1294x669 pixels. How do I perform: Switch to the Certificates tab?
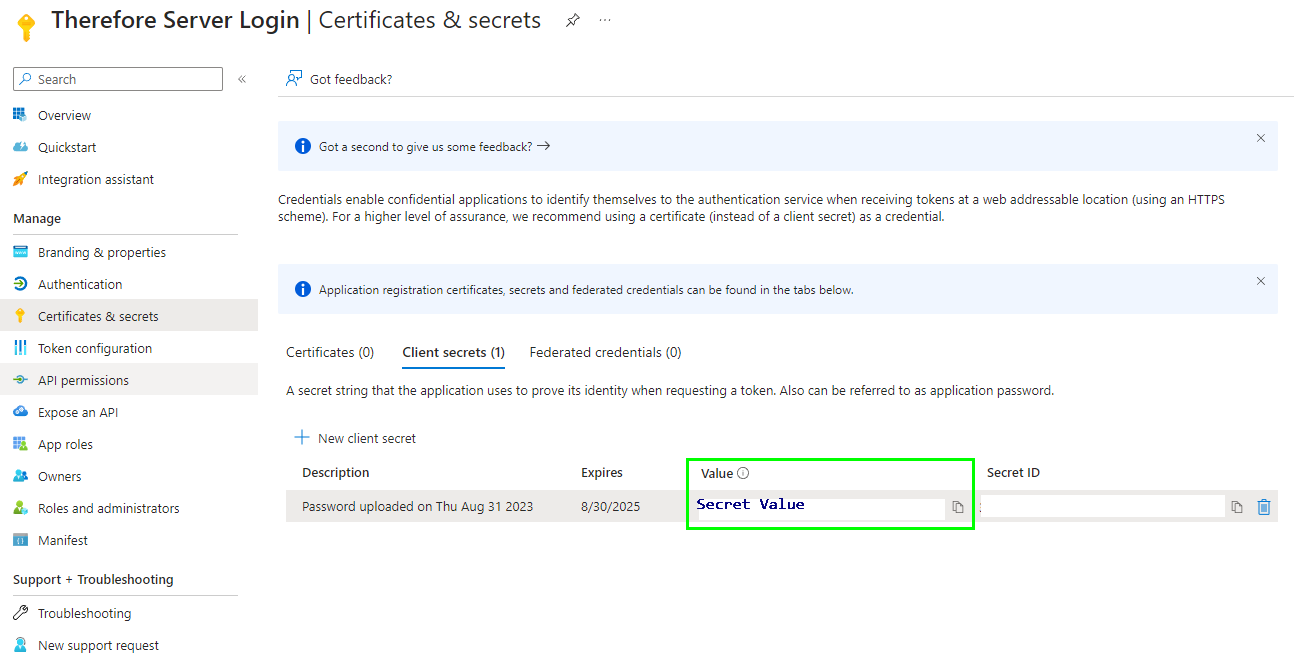[x=330, y=352]
